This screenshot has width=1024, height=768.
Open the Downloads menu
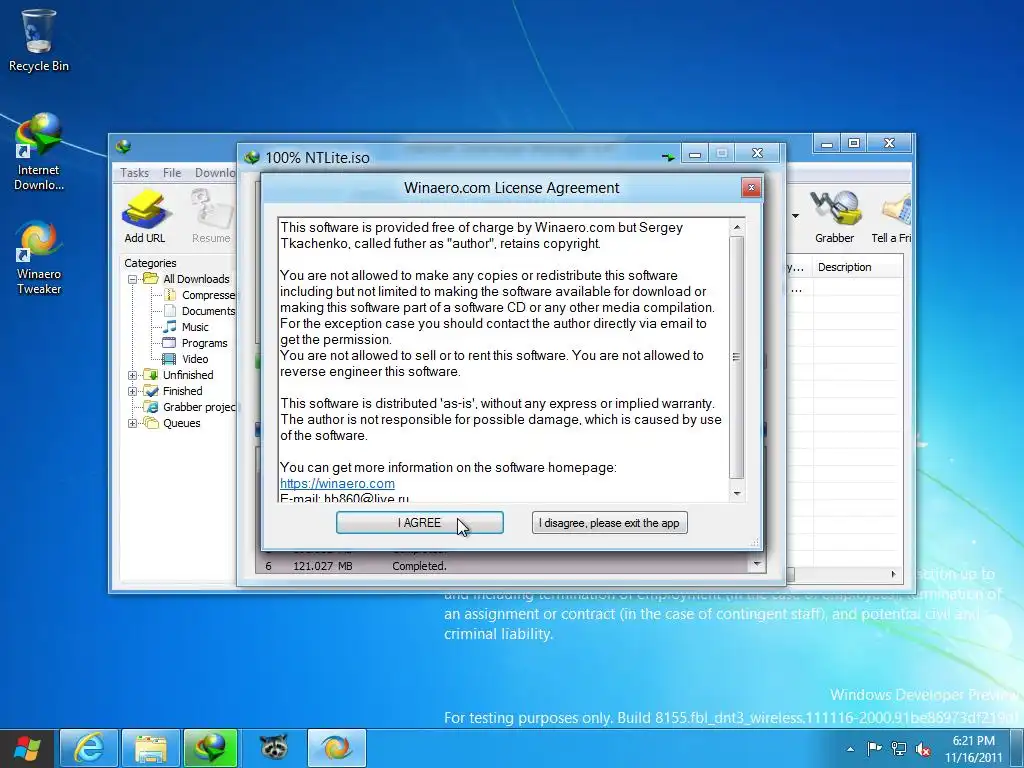pos(215,172)
